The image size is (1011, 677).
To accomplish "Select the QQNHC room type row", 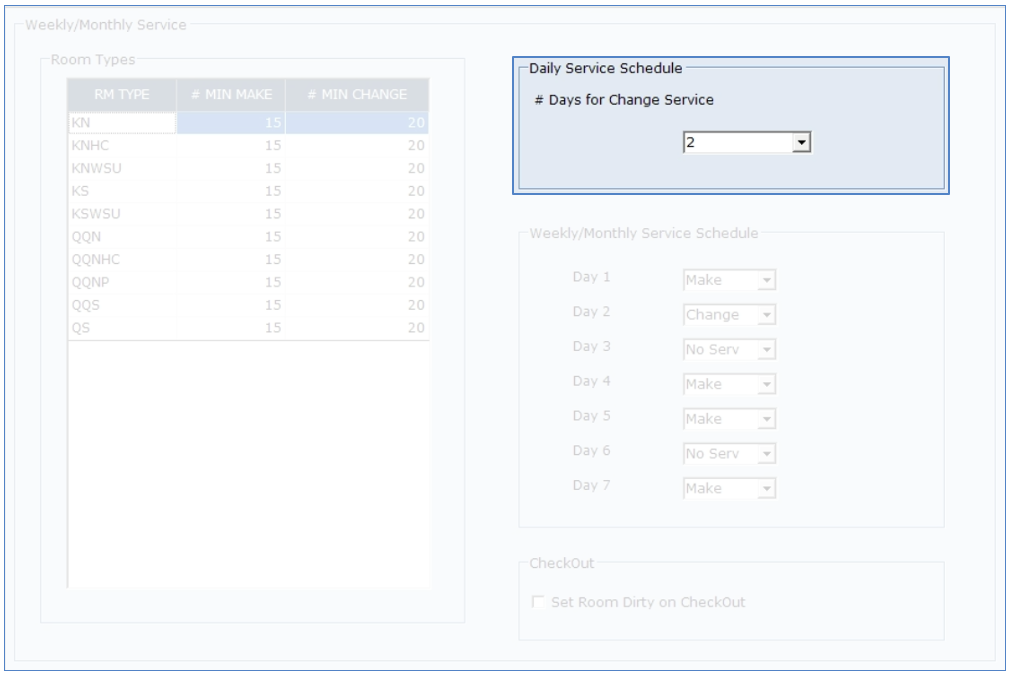I will (x=122, y=259).
